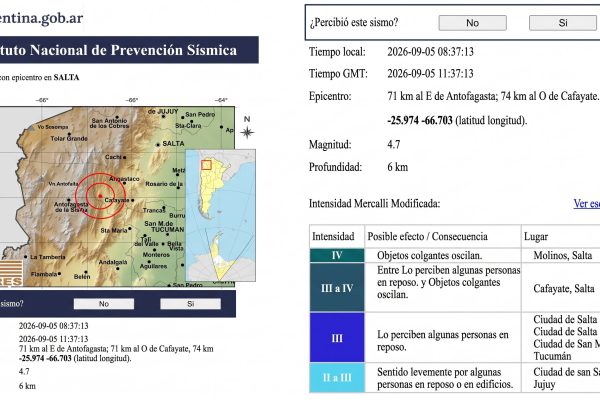This screenshot has width=600, height=400.
Task: Click the Magnitud value 4.7 in the right panel
Action: pos(394,145)
